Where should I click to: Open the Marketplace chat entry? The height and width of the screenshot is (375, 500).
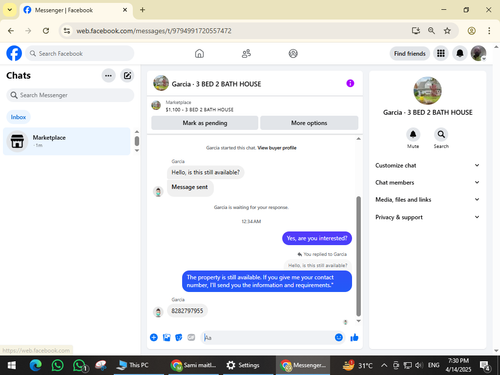[67, 141]
